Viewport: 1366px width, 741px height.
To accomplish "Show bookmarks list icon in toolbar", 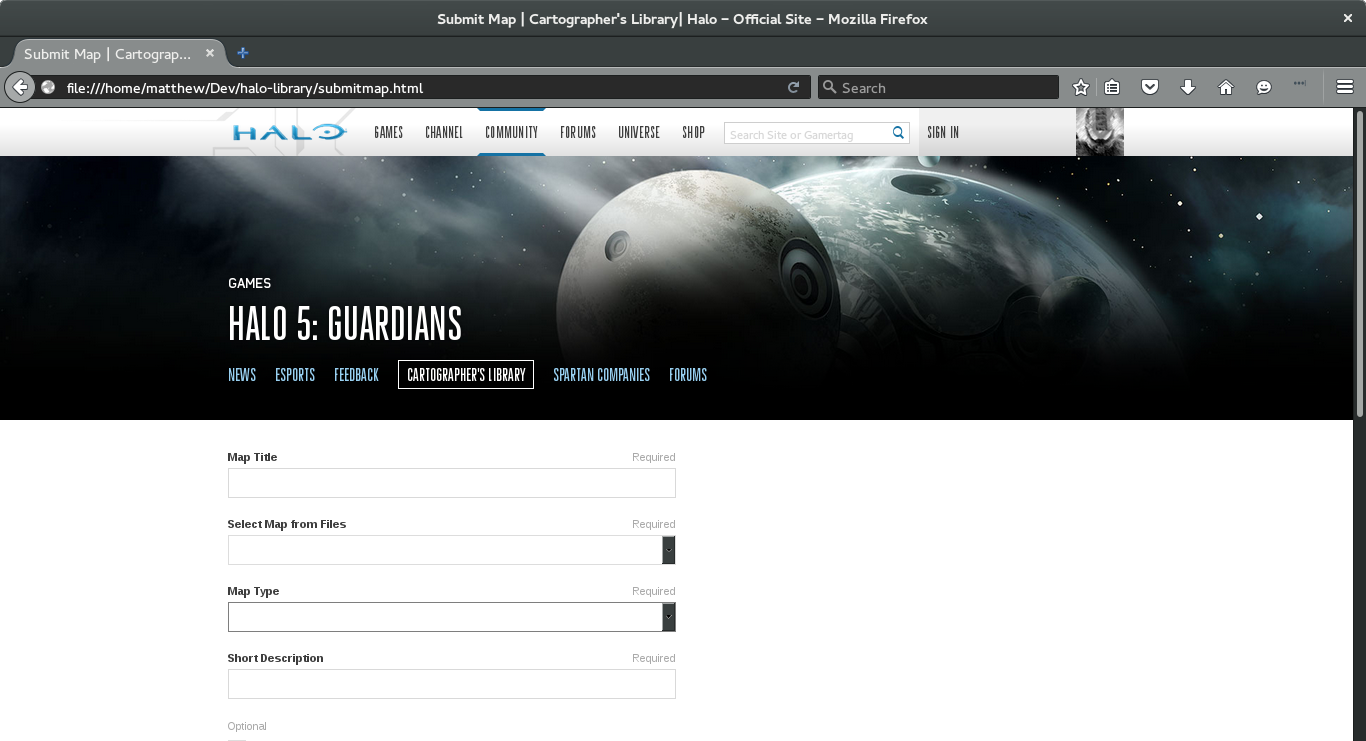I will 1112,88.
